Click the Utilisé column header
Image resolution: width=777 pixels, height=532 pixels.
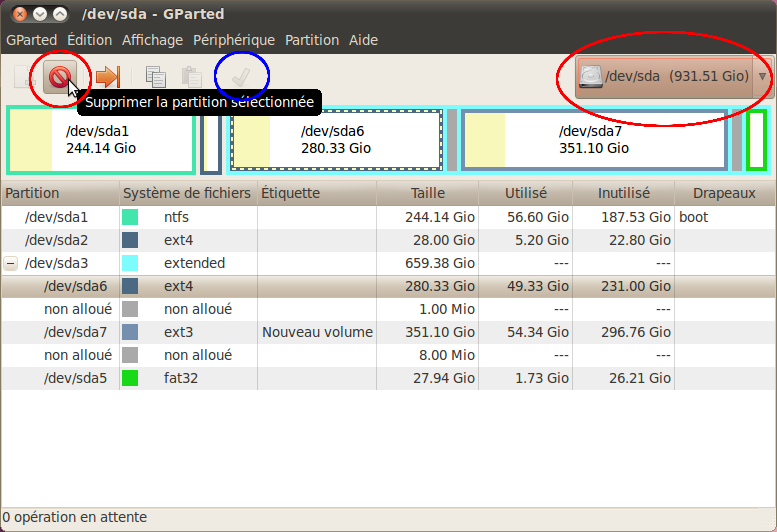525,193
